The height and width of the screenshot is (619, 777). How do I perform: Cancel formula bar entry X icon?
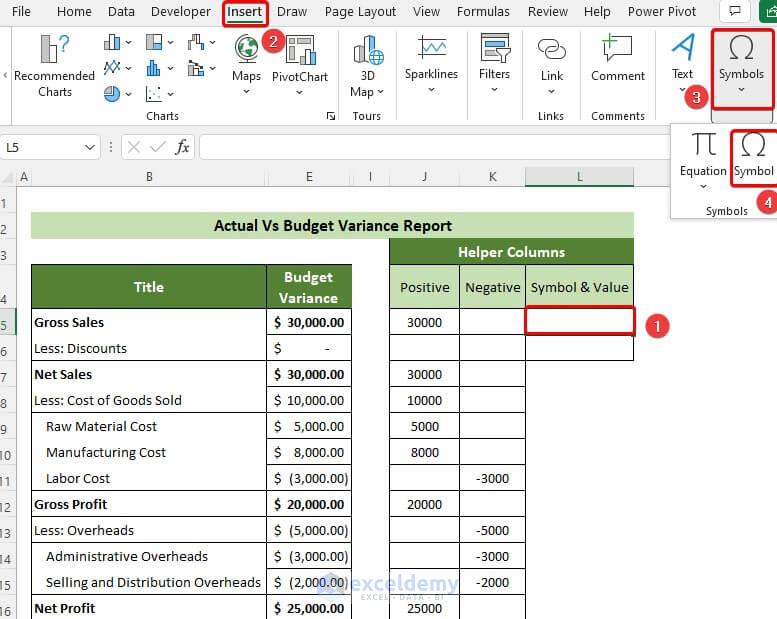pyautogui.click(x=134, y=147)
